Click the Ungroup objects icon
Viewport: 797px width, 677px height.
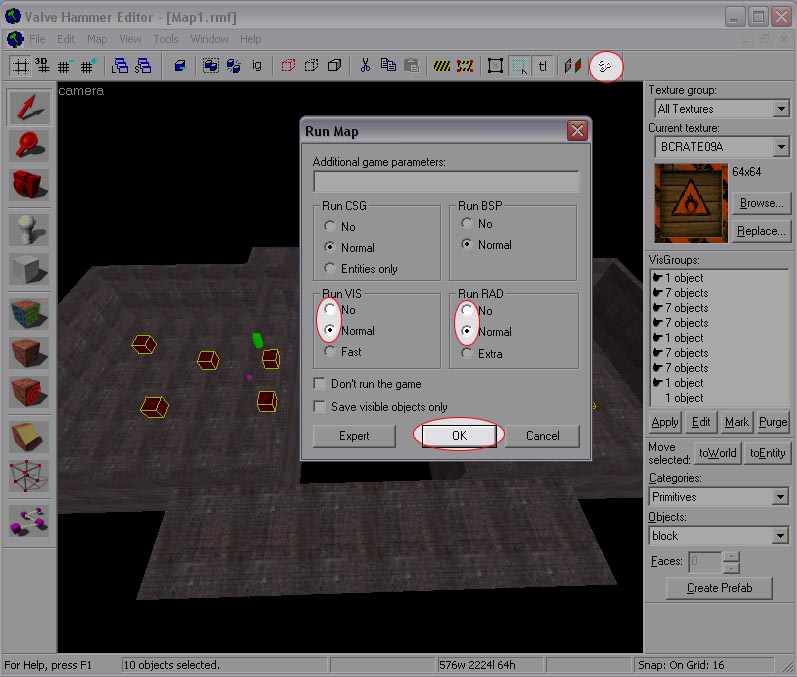(x=234, y=66)
